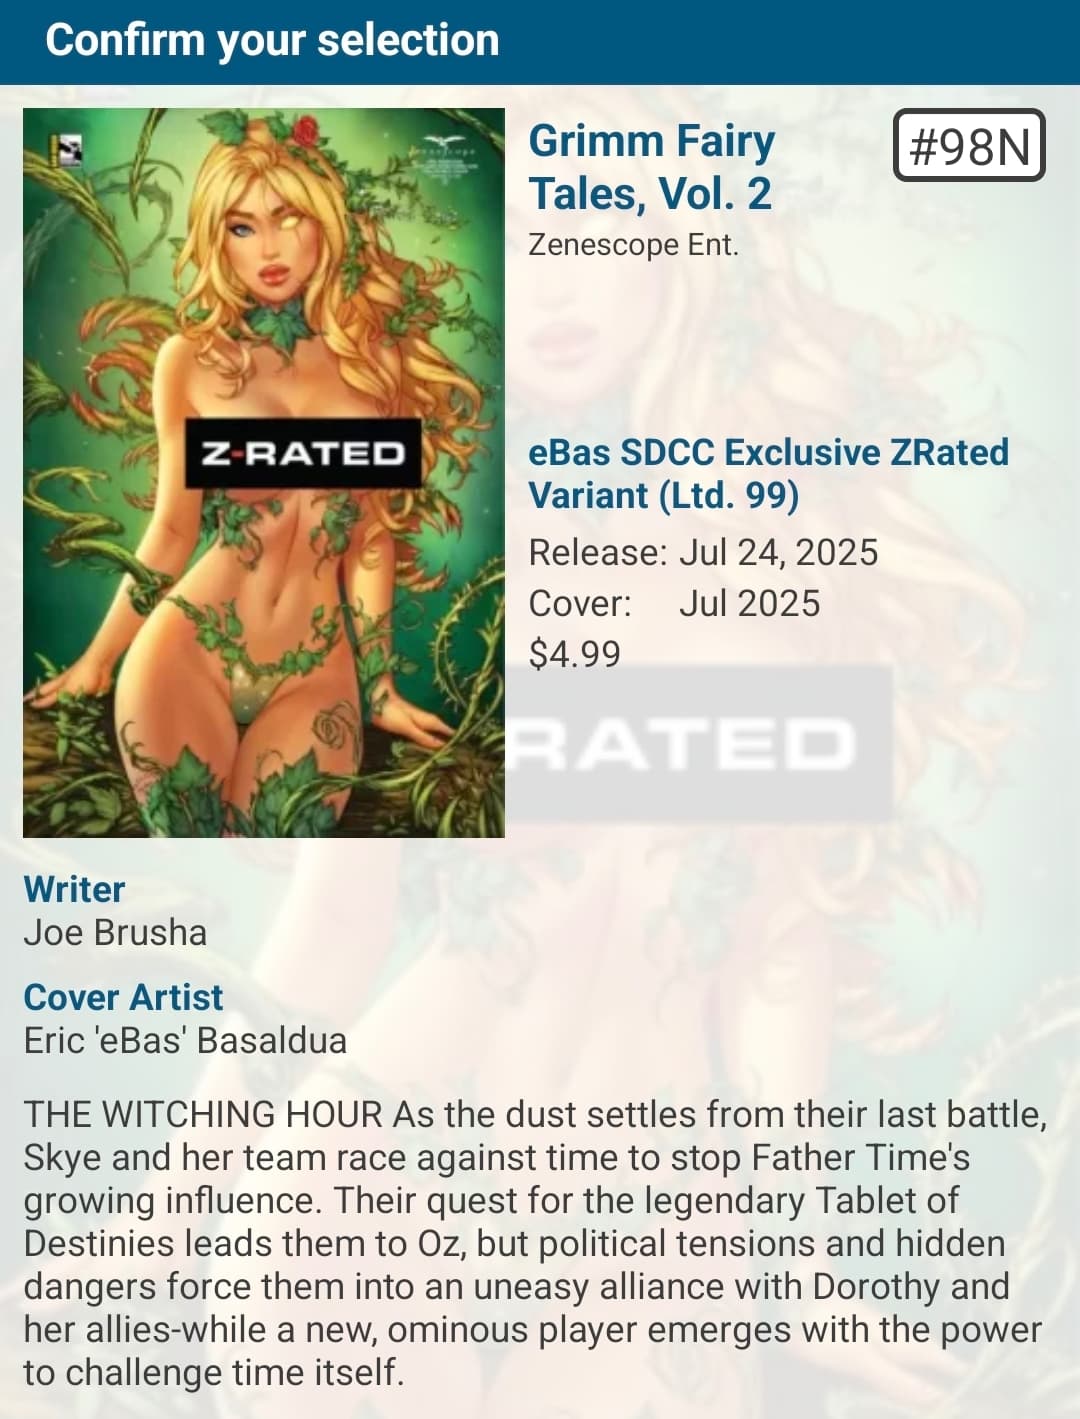Click writer name Joe Brusha
This screenshot has width=1080, height=1419.
pos(115,933)
